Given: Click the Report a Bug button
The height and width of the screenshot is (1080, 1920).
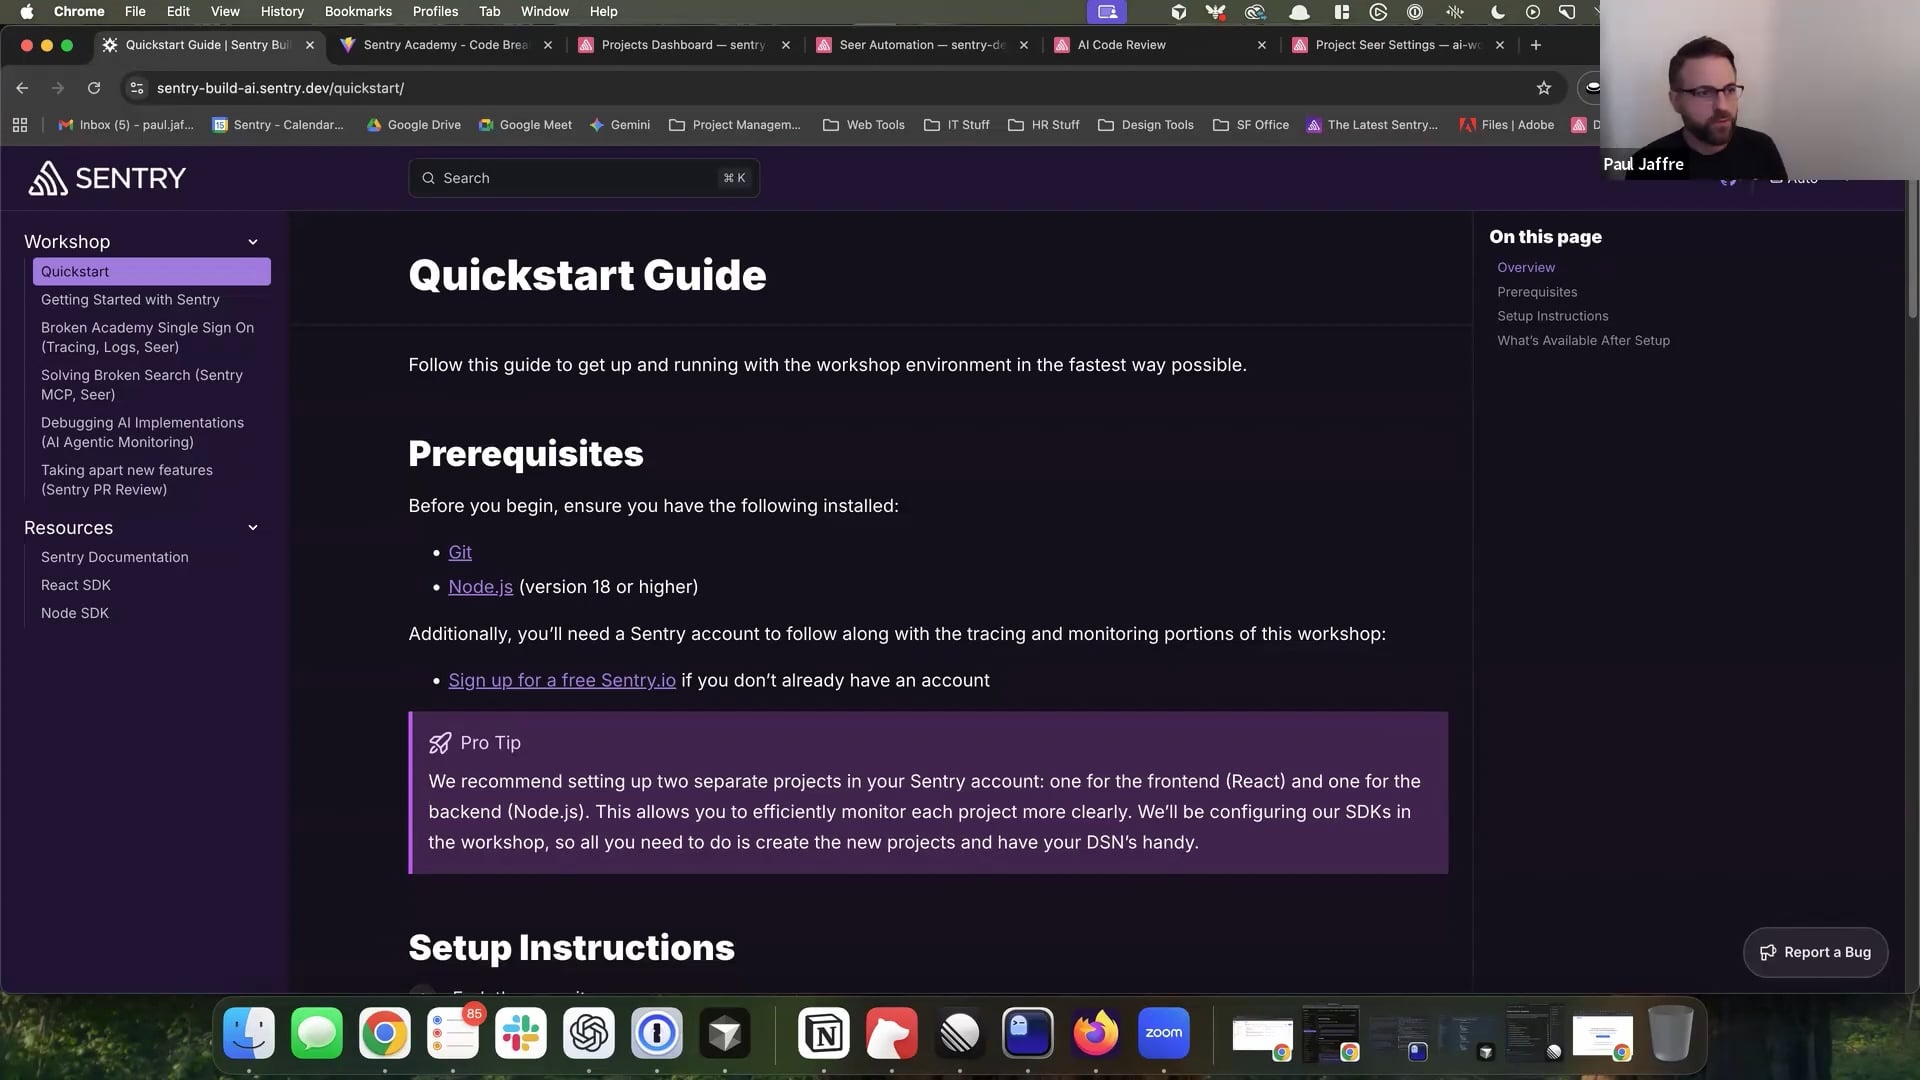Looking at the screenshot, I should [1815, 952].
